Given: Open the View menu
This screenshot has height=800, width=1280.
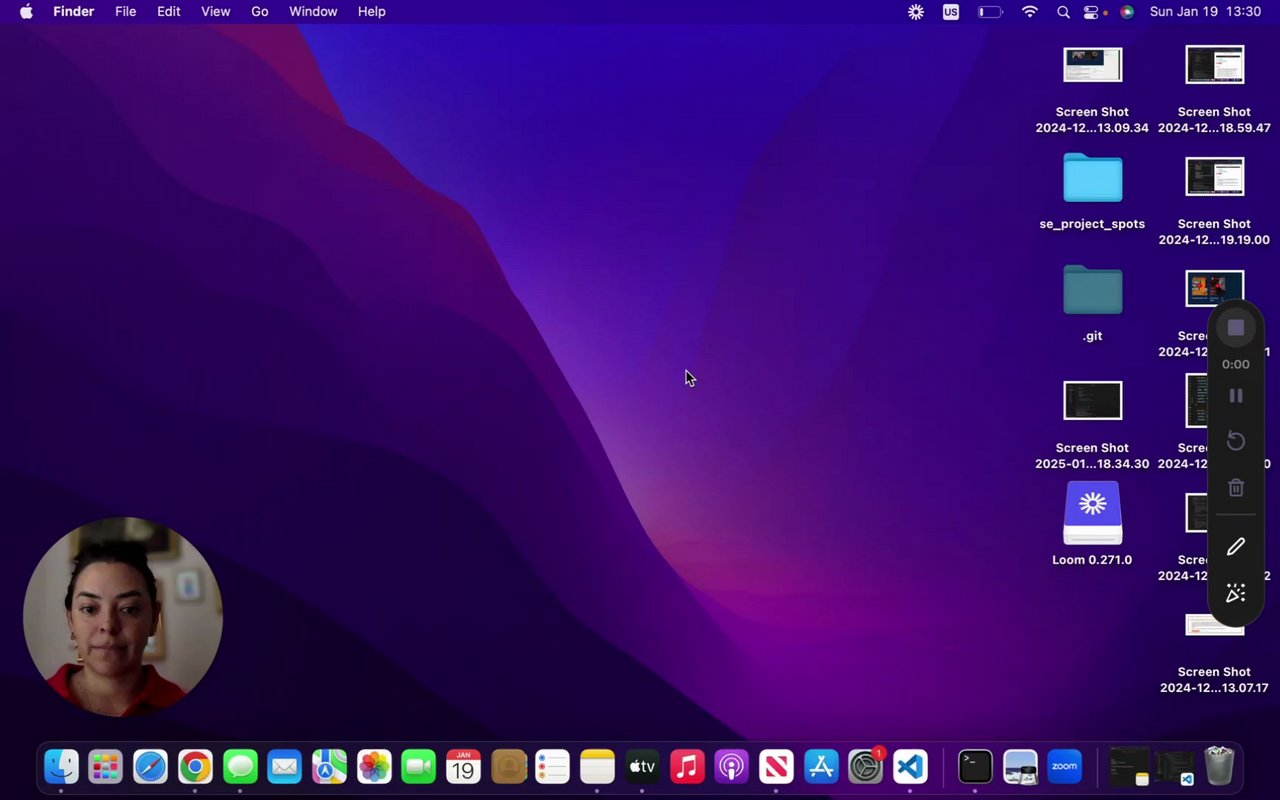Looking at the screenshot, I should (x=215, y=12).
